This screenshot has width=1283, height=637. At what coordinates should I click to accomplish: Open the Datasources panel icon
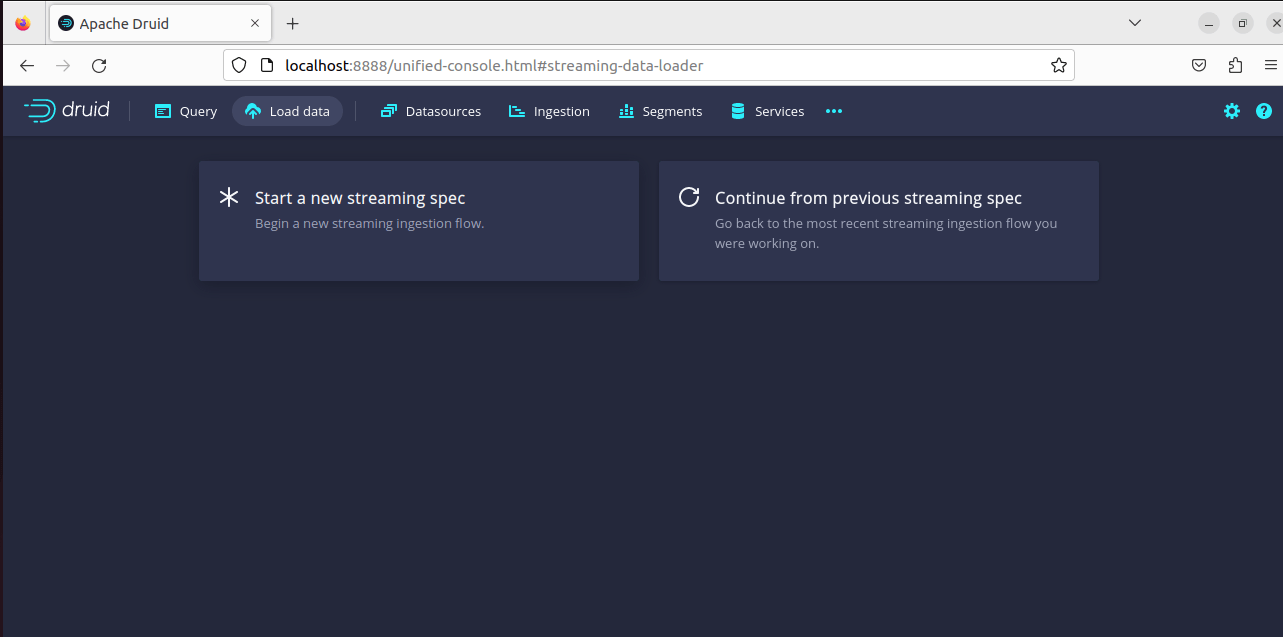388,110
